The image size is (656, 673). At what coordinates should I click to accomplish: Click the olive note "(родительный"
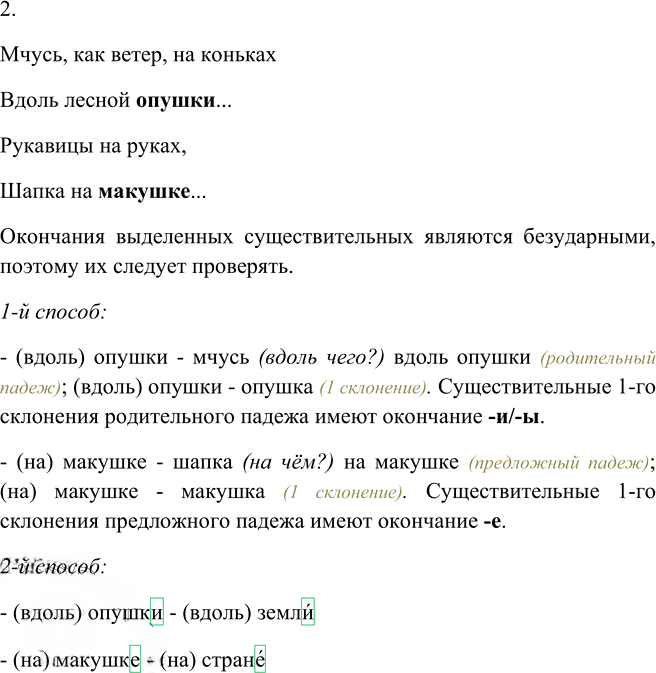coord(598,358)
